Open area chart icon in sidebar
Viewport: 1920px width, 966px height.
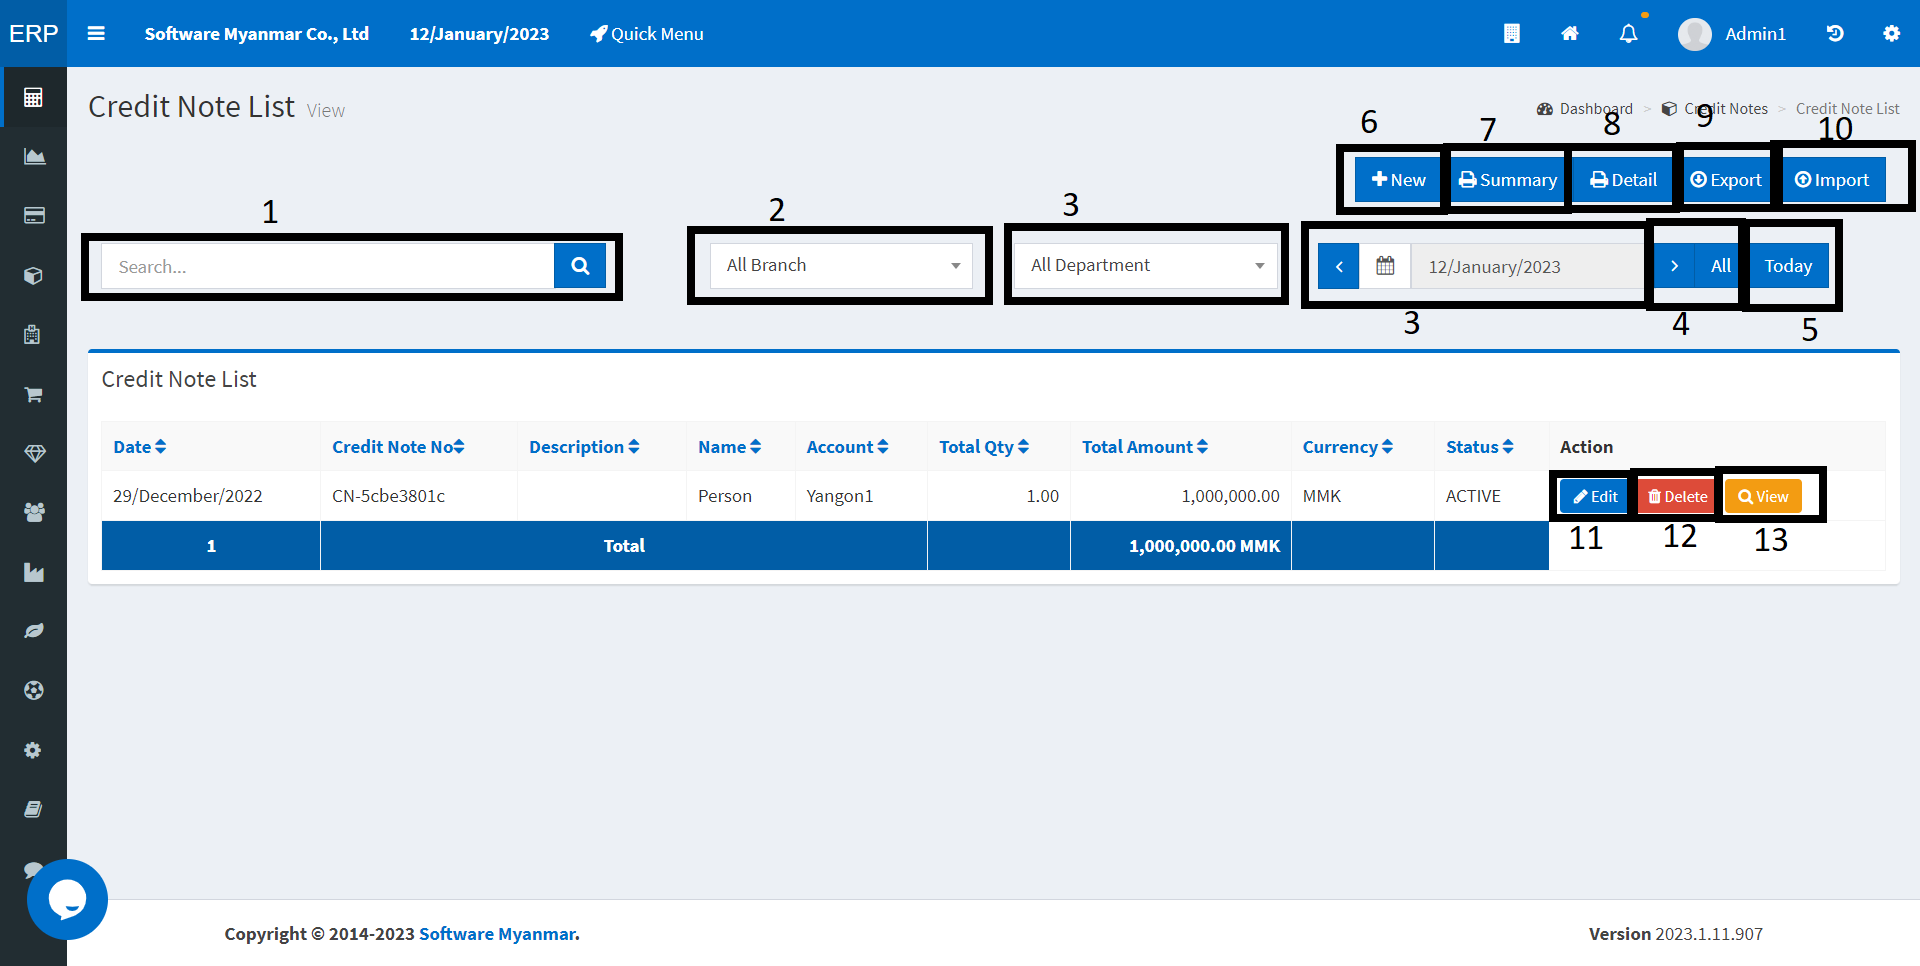tap(33, 156)
